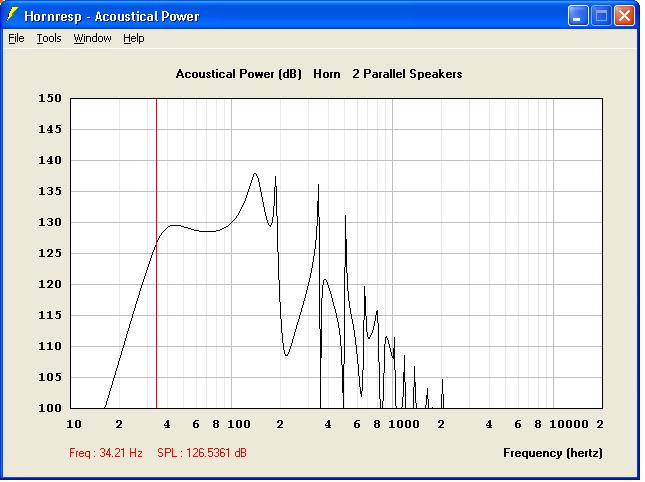The height and width of the screenshot is (482, 645).
Task: Click the Hornresp lightning icon in title bar
Action: click(x=12, y=16)
